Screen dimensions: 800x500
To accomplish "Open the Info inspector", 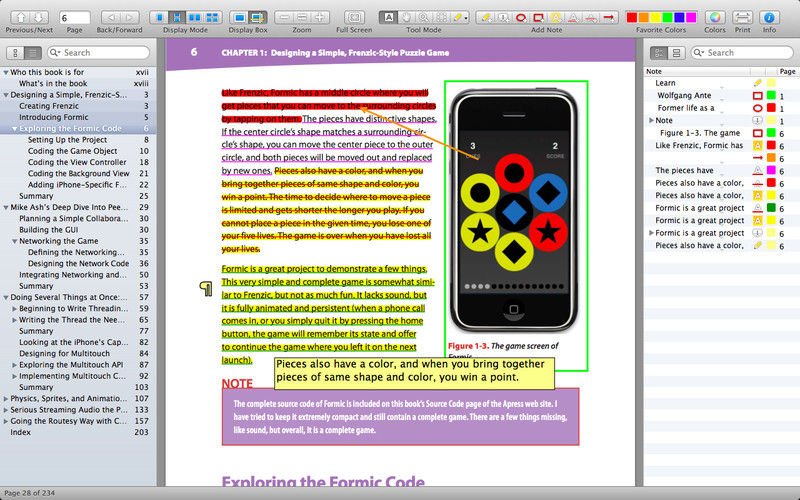I will click(769, 17).
